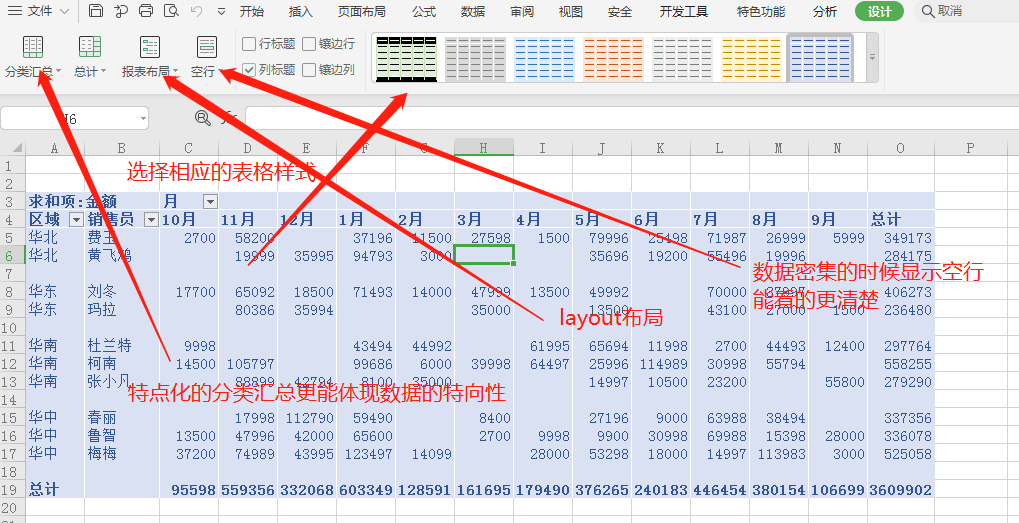The image size is (1019, 523).
Task: Open the 文件 hamburger menu icon
Action: tap(14, 11)
